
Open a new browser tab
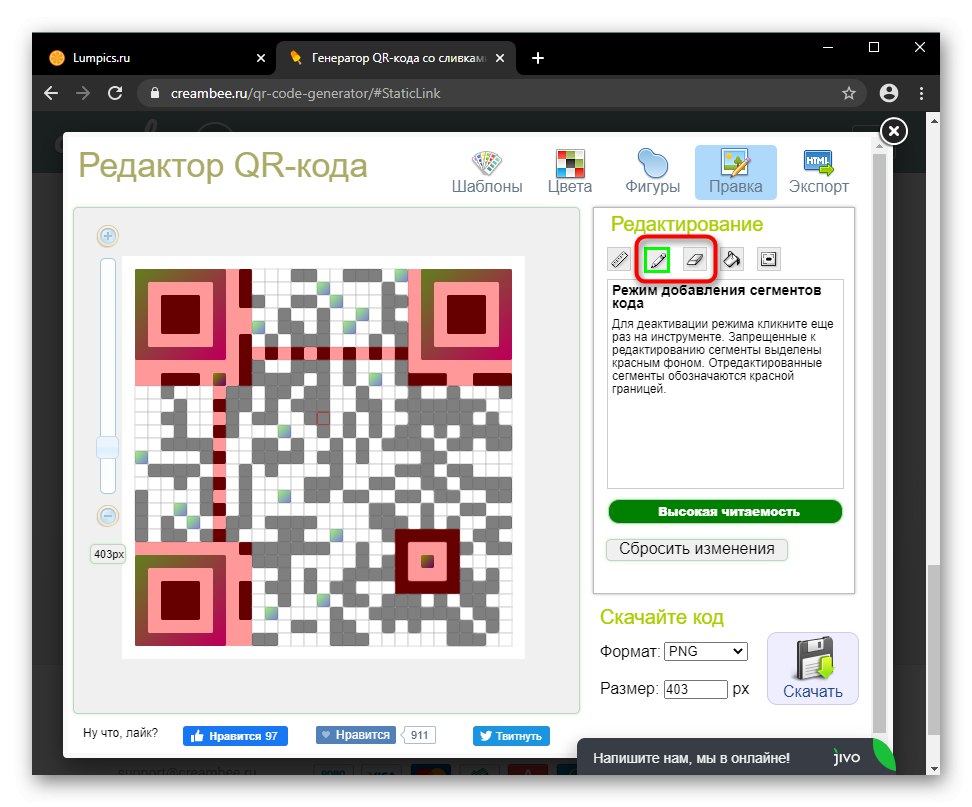click(x=538, y=58)
